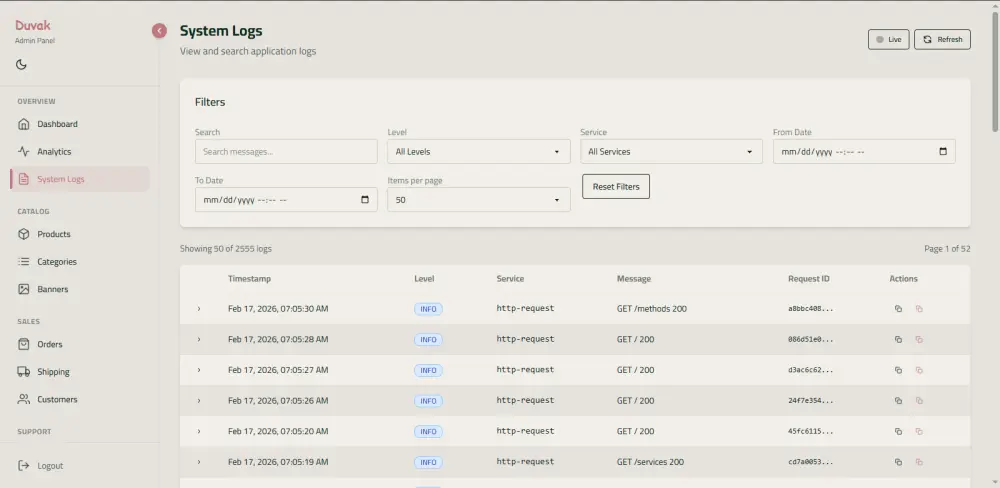The width and height of the screenshot is (1000, 488).
Task: Click the Refresh button
Action: pyautogui.click(x=943, y=39)
